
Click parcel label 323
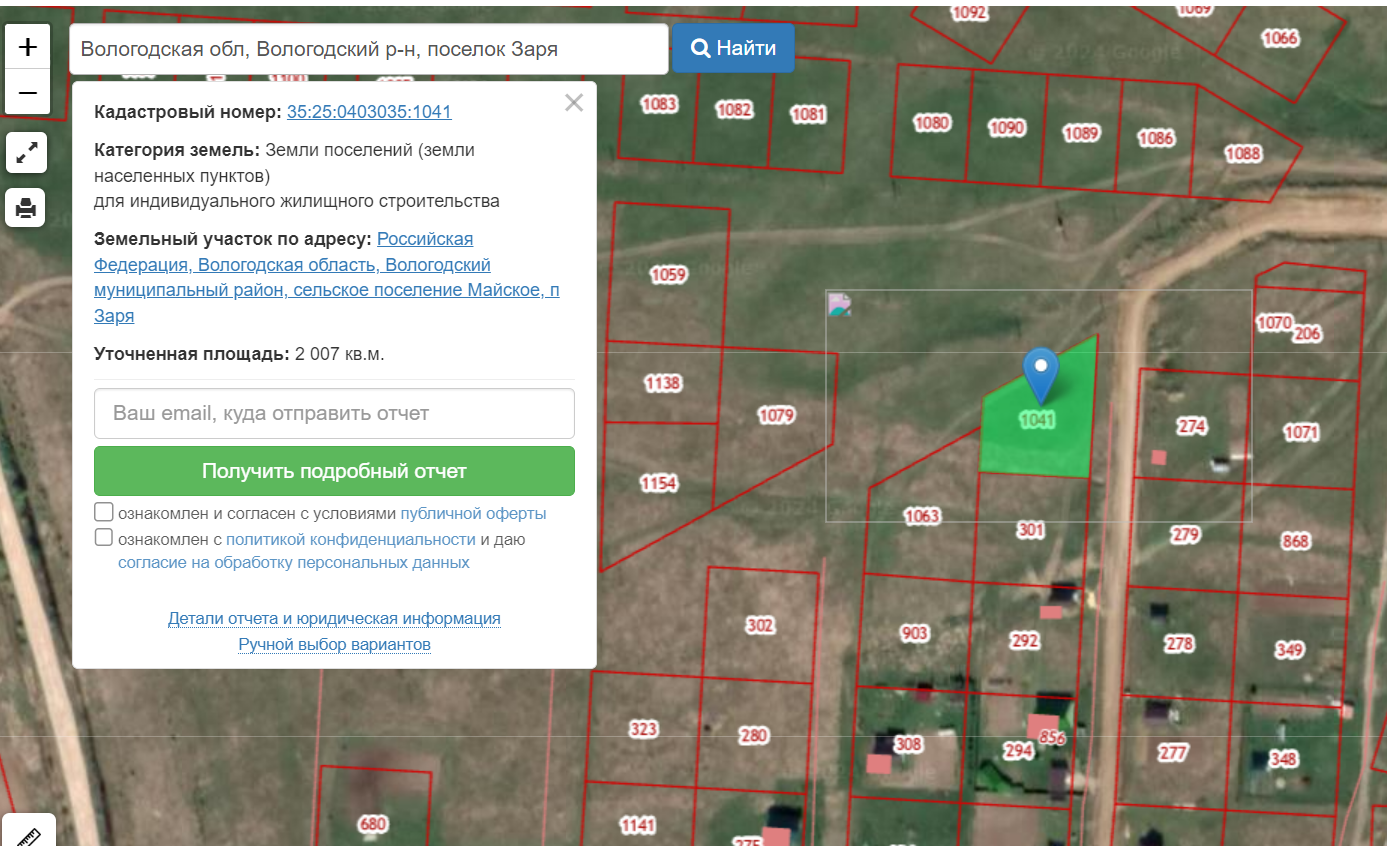[x=643, y=729]
